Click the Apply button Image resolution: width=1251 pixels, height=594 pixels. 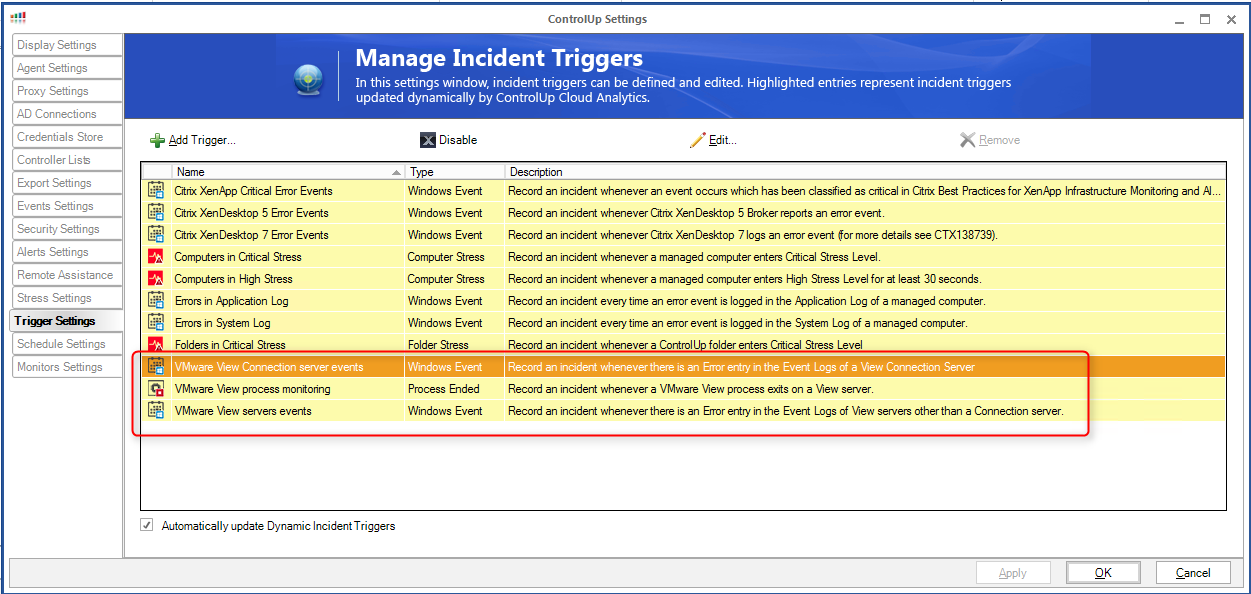tap(1013, 573)
